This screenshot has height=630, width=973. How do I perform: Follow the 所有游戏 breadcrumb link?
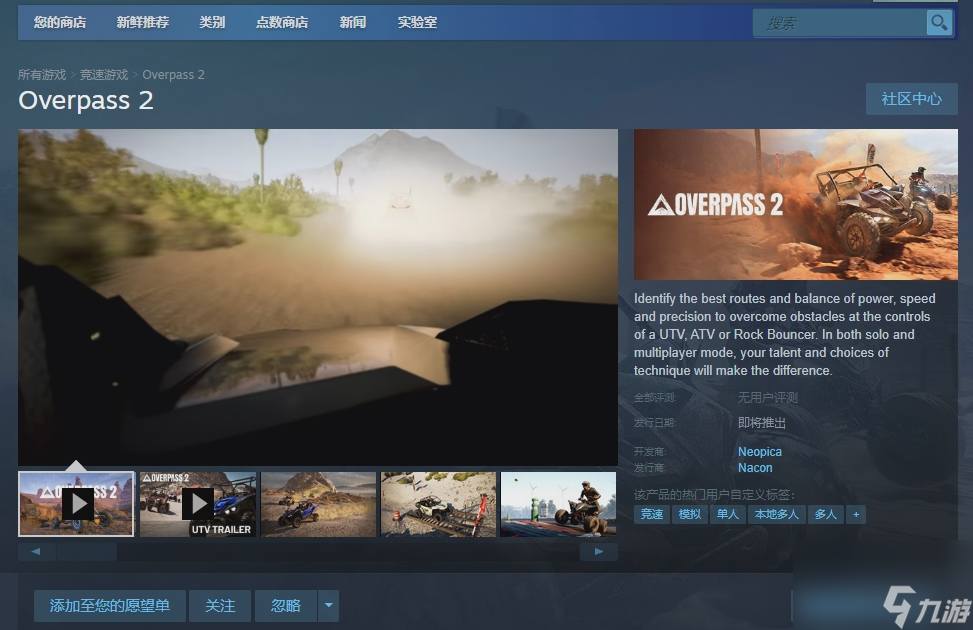[42, 75]
